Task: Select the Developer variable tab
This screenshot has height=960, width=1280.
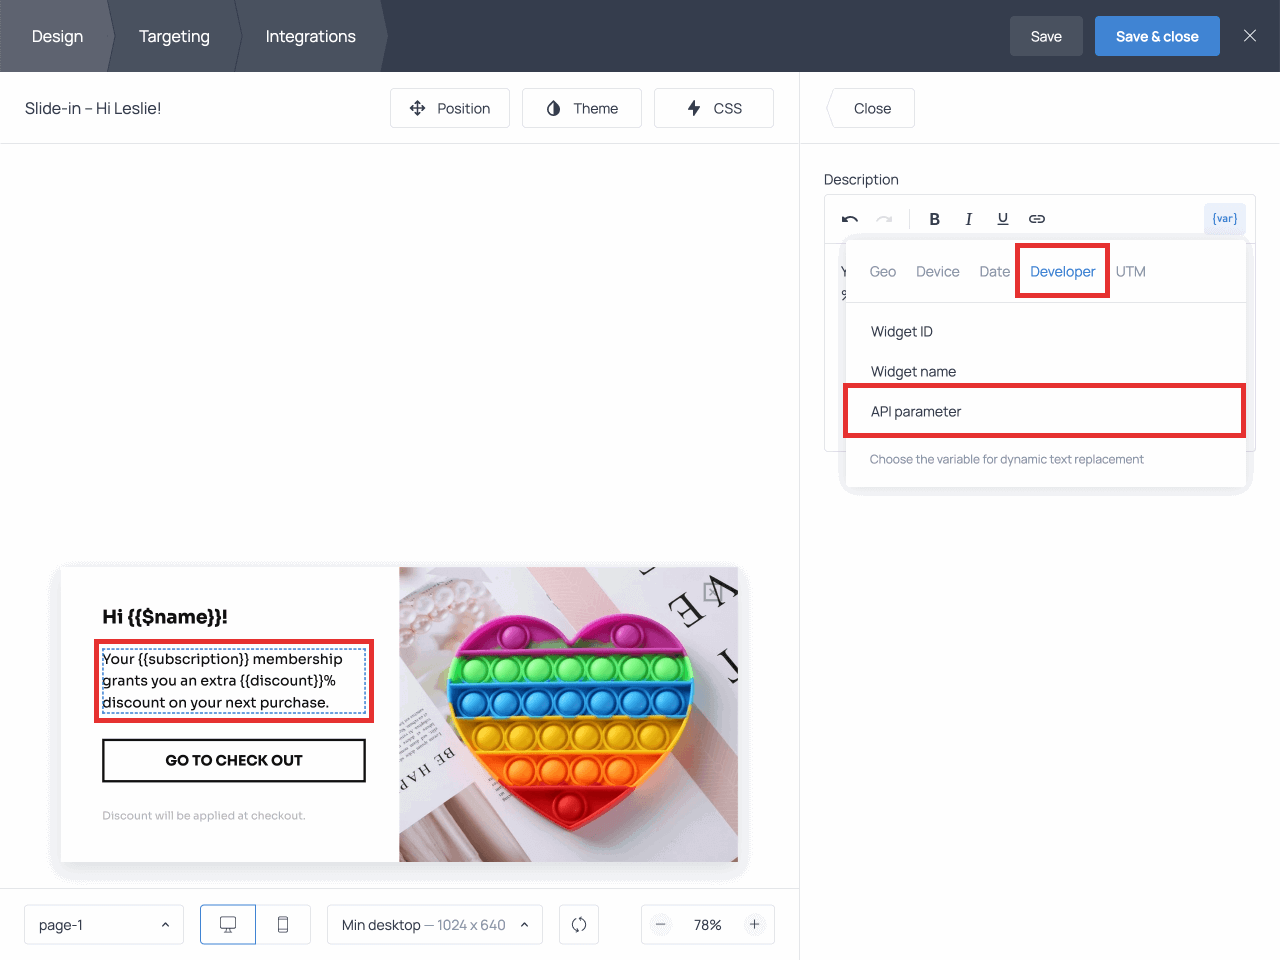Action: click(1062, 272)
